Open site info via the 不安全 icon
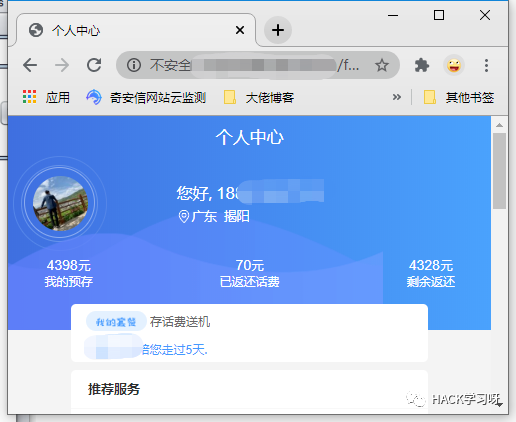Viewport: 516px width, 422px height. pos(134,65)
